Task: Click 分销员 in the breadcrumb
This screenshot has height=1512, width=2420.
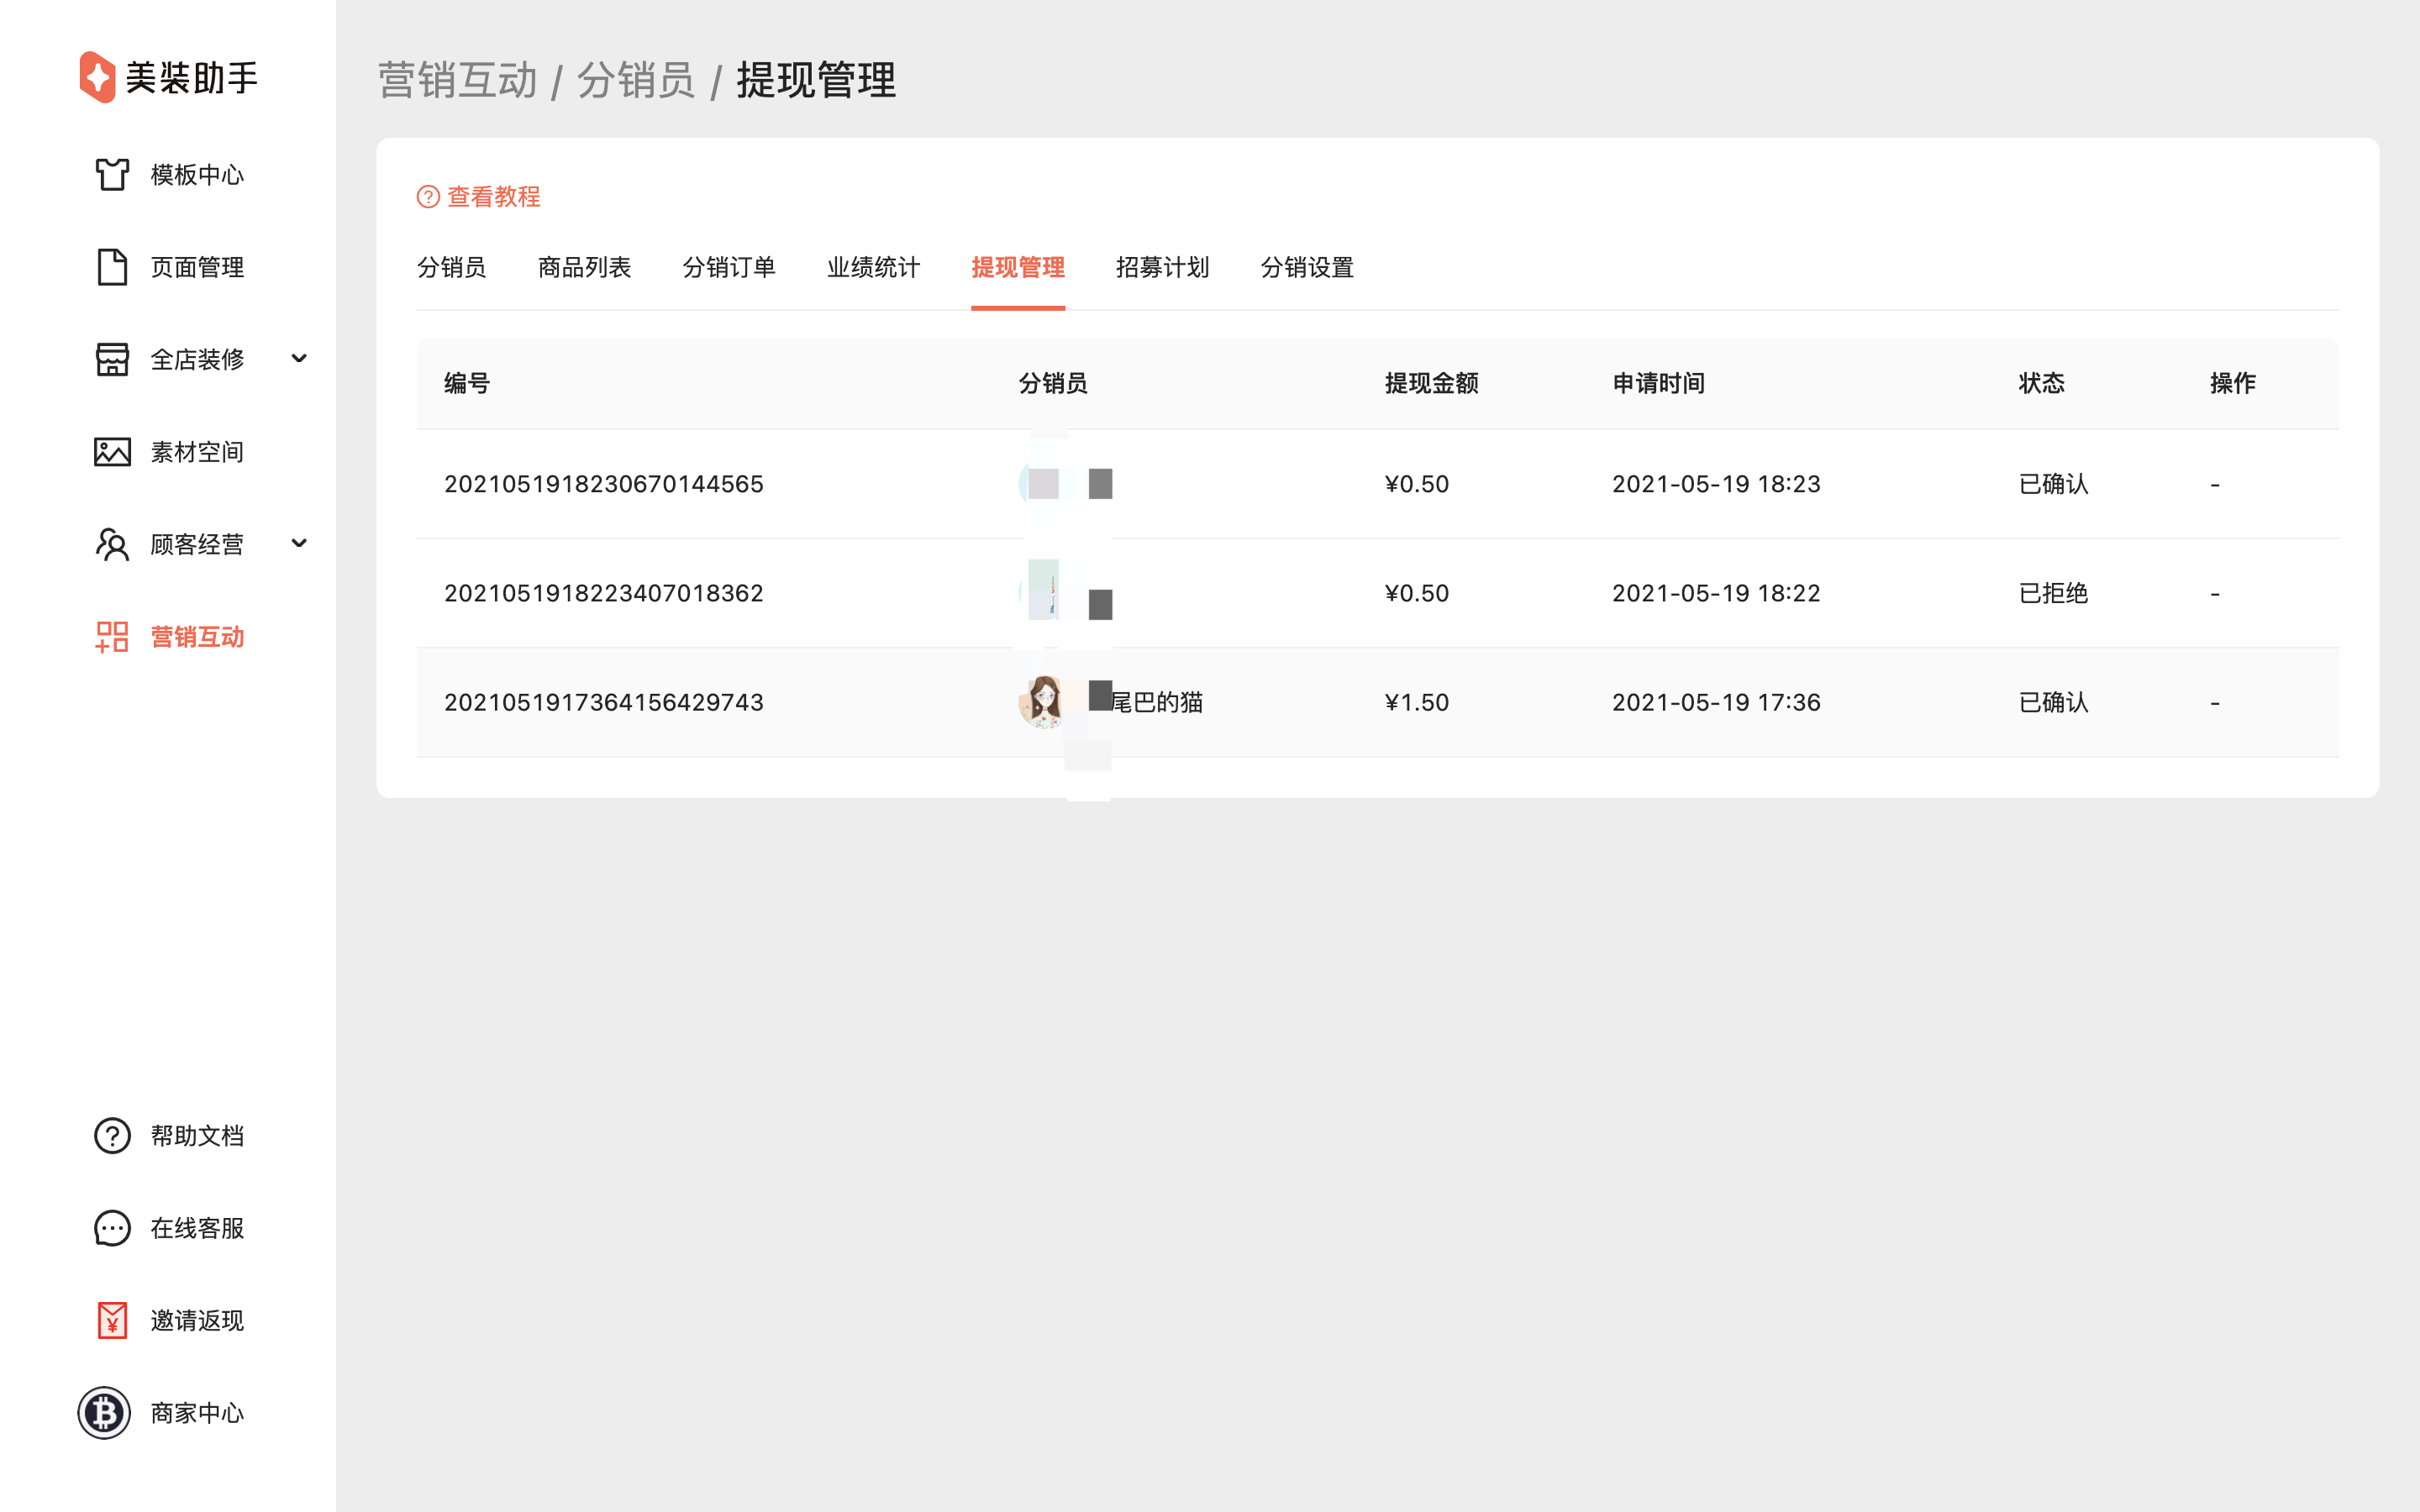Action: tap(635, 81)
